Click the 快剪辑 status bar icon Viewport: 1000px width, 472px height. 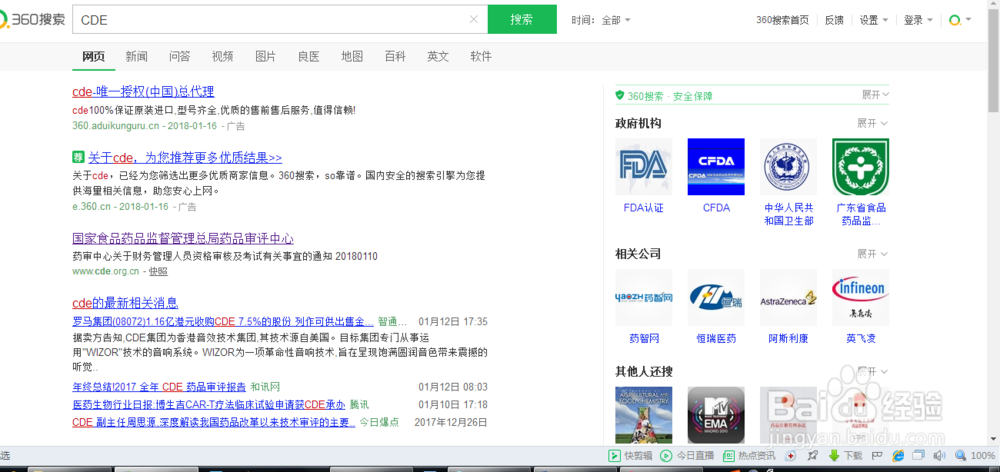614,455
